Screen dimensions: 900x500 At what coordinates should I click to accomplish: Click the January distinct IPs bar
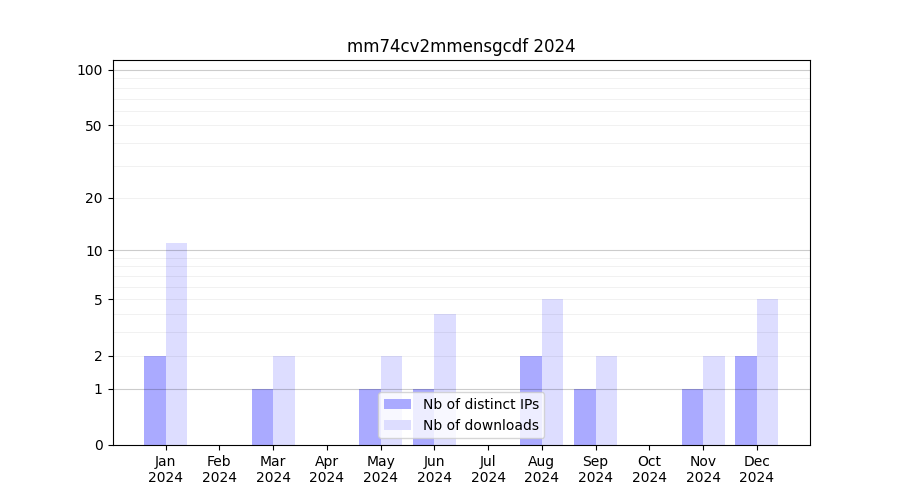(155, 400)
